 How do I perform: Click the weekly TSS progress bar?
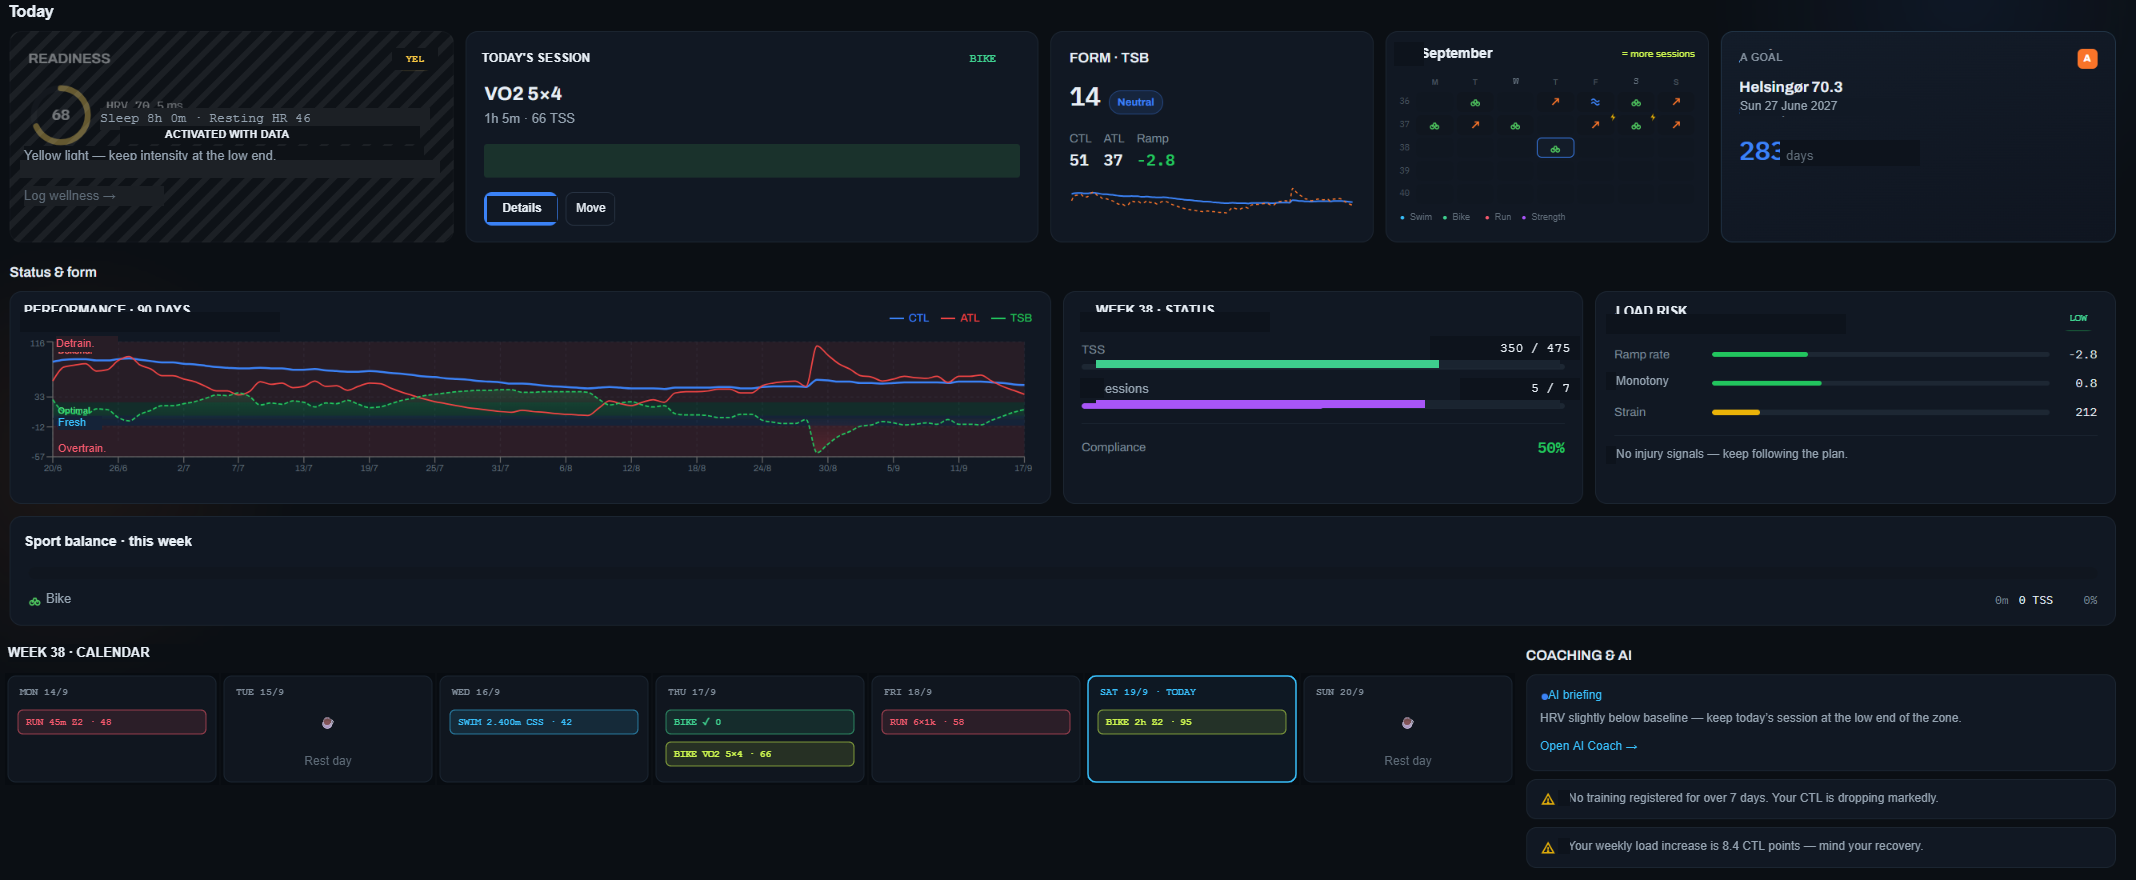click(x=1324, y=365)
